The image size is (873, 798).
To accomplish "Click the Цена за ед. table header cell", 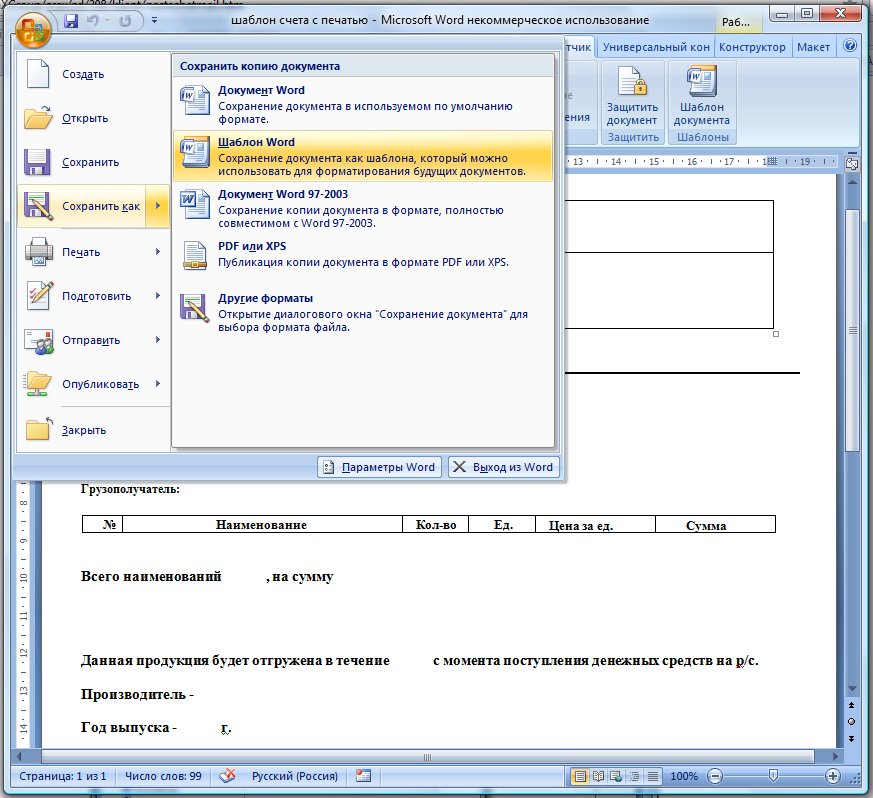I will pyautogui.click(x=595, y=525).
